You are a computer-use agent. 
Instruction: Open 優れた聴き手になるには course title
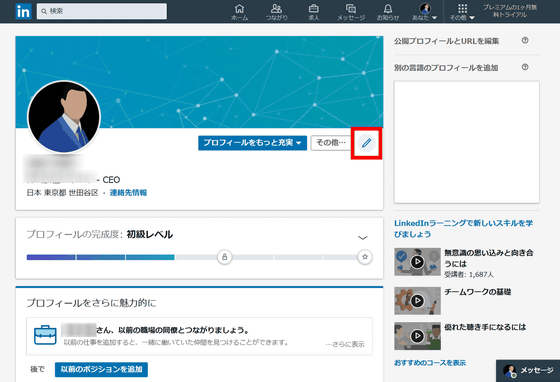[x=485, y=327]
